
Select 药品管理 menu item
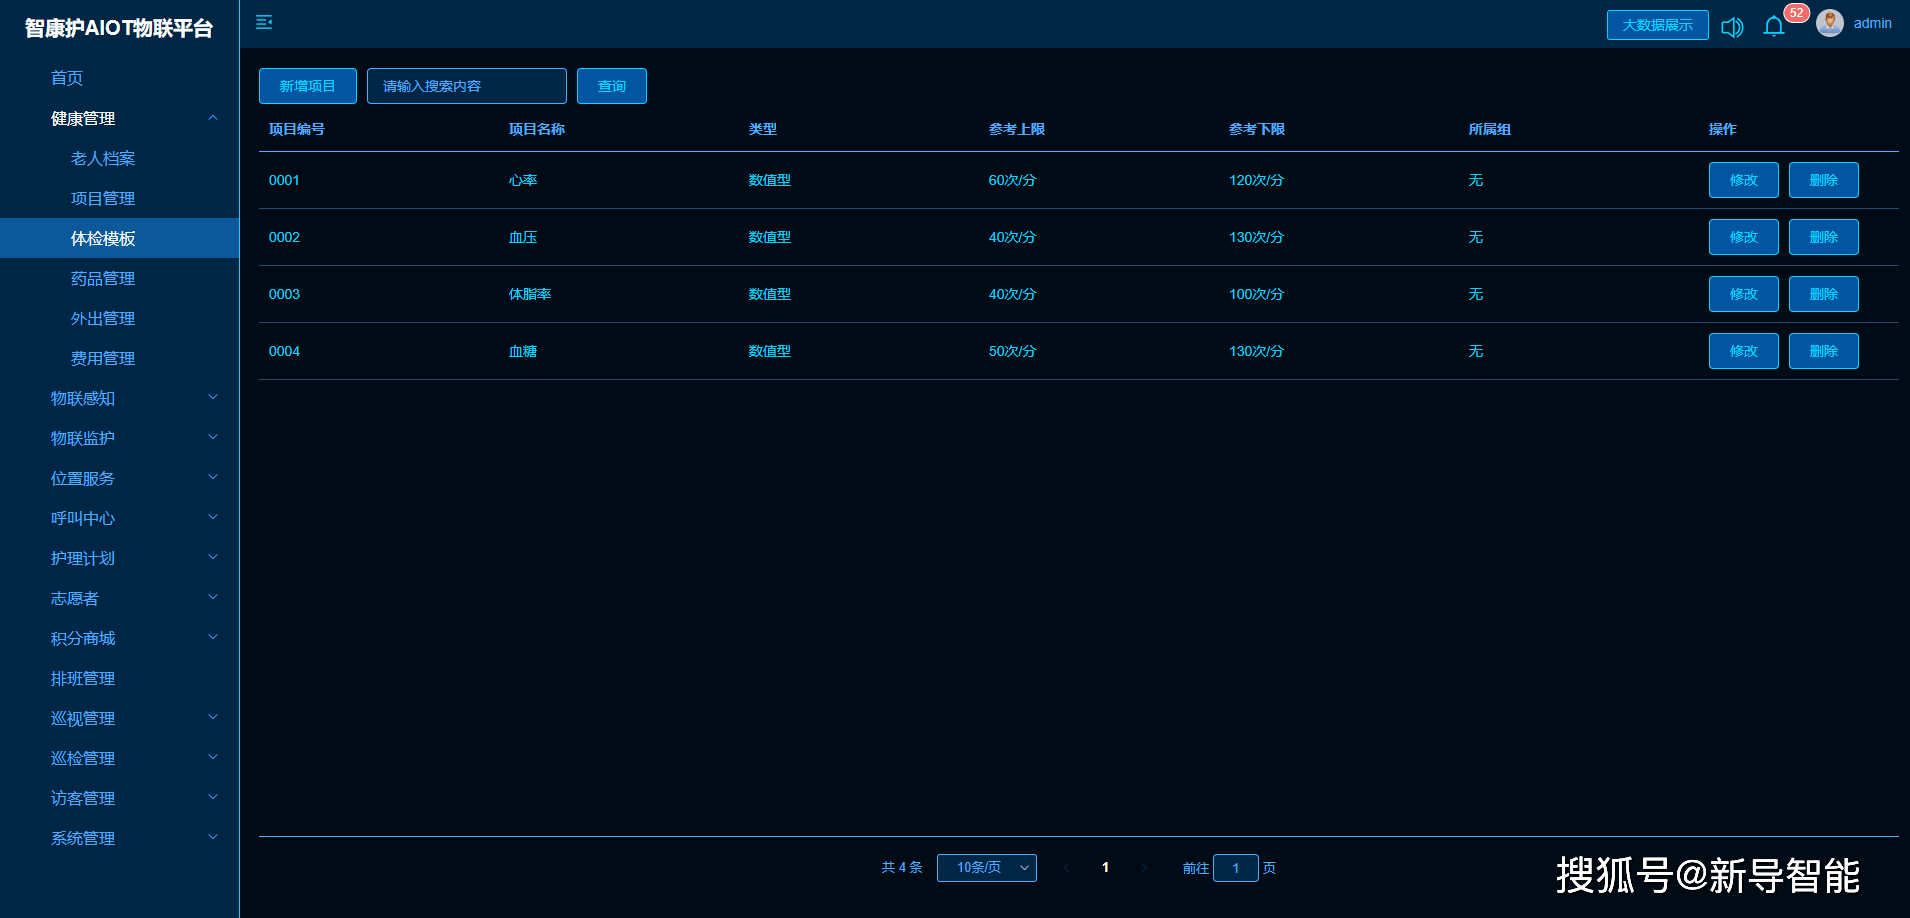click(x=103, y=278)
